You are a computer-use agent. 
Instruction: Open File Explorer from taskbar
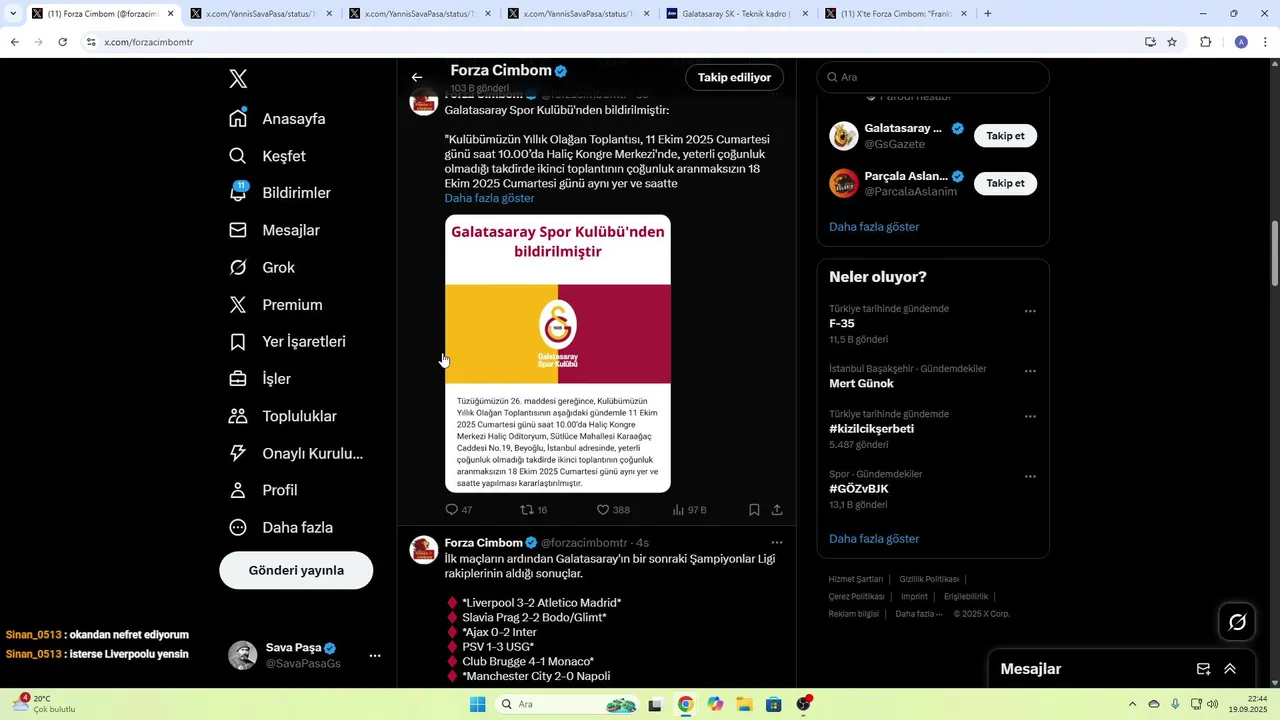744,704
